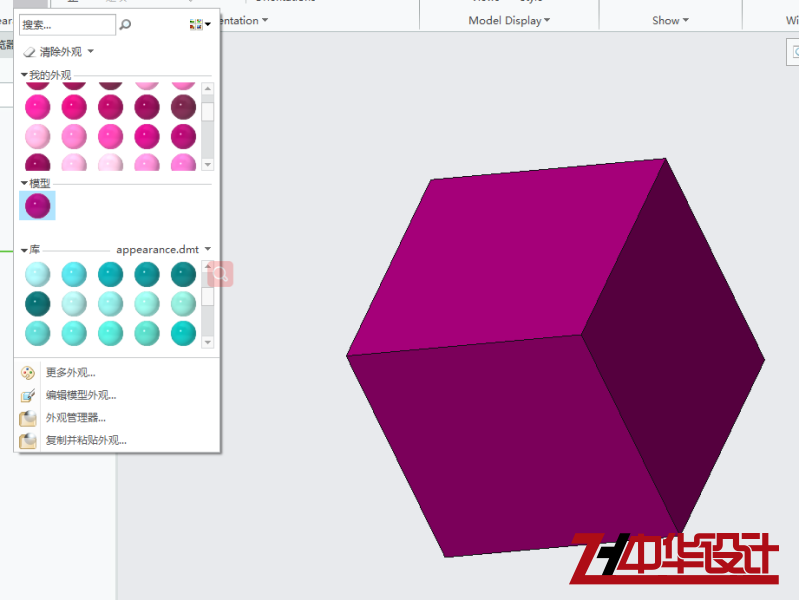The image size is (799, 600).
Task: Choose the 编辑模型外观... menu entry
Action: (81, 395)
